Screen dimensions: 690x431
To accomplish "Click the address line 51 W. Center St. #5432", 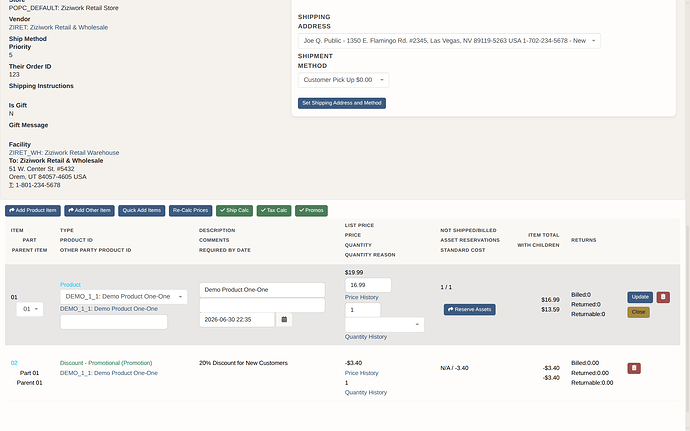I will pos(41,169).
